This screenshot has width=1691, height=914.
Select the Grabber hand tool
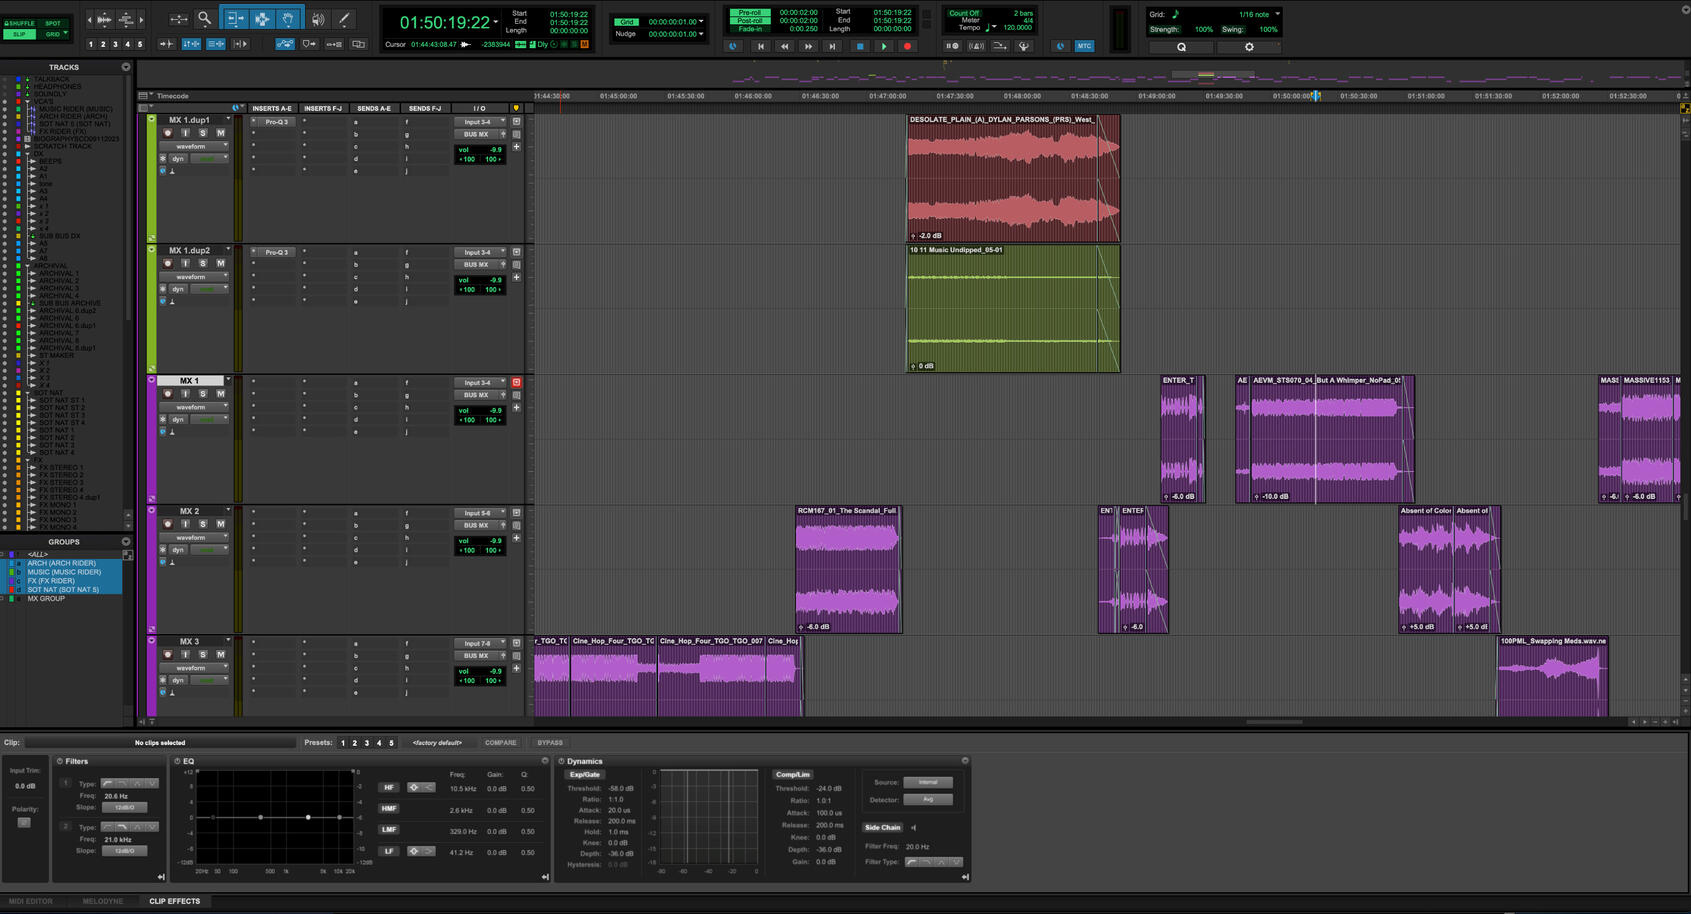pos(287,19)
